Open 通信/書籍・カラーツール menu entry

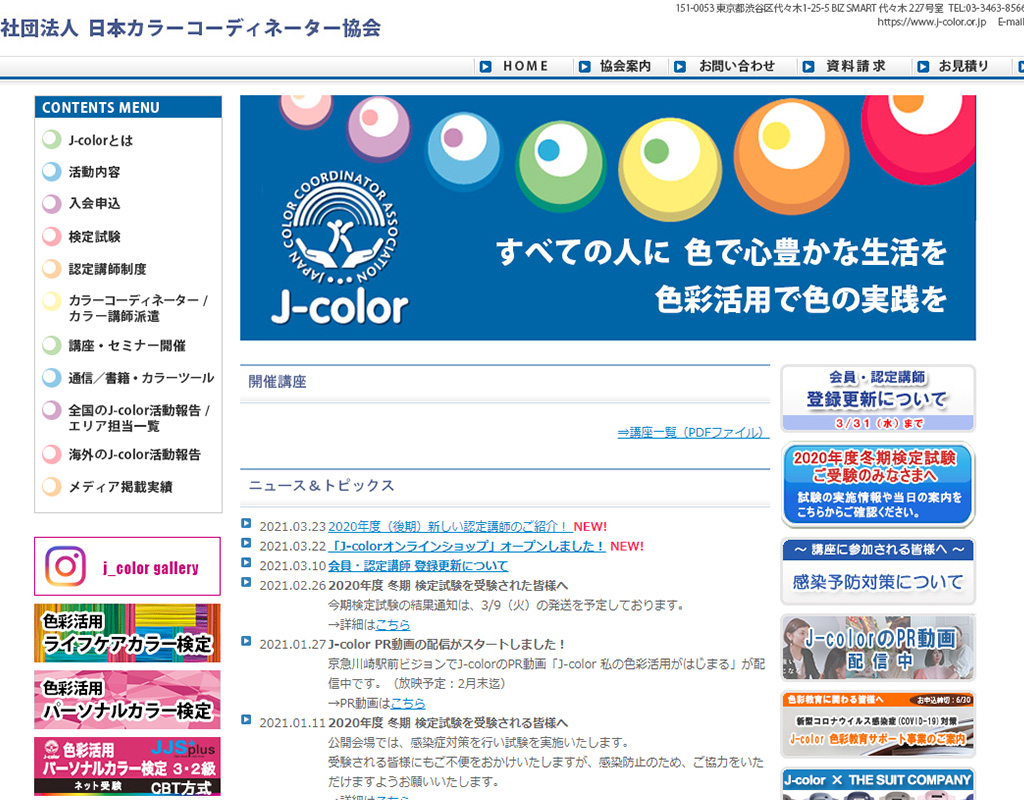pos(141,377)
